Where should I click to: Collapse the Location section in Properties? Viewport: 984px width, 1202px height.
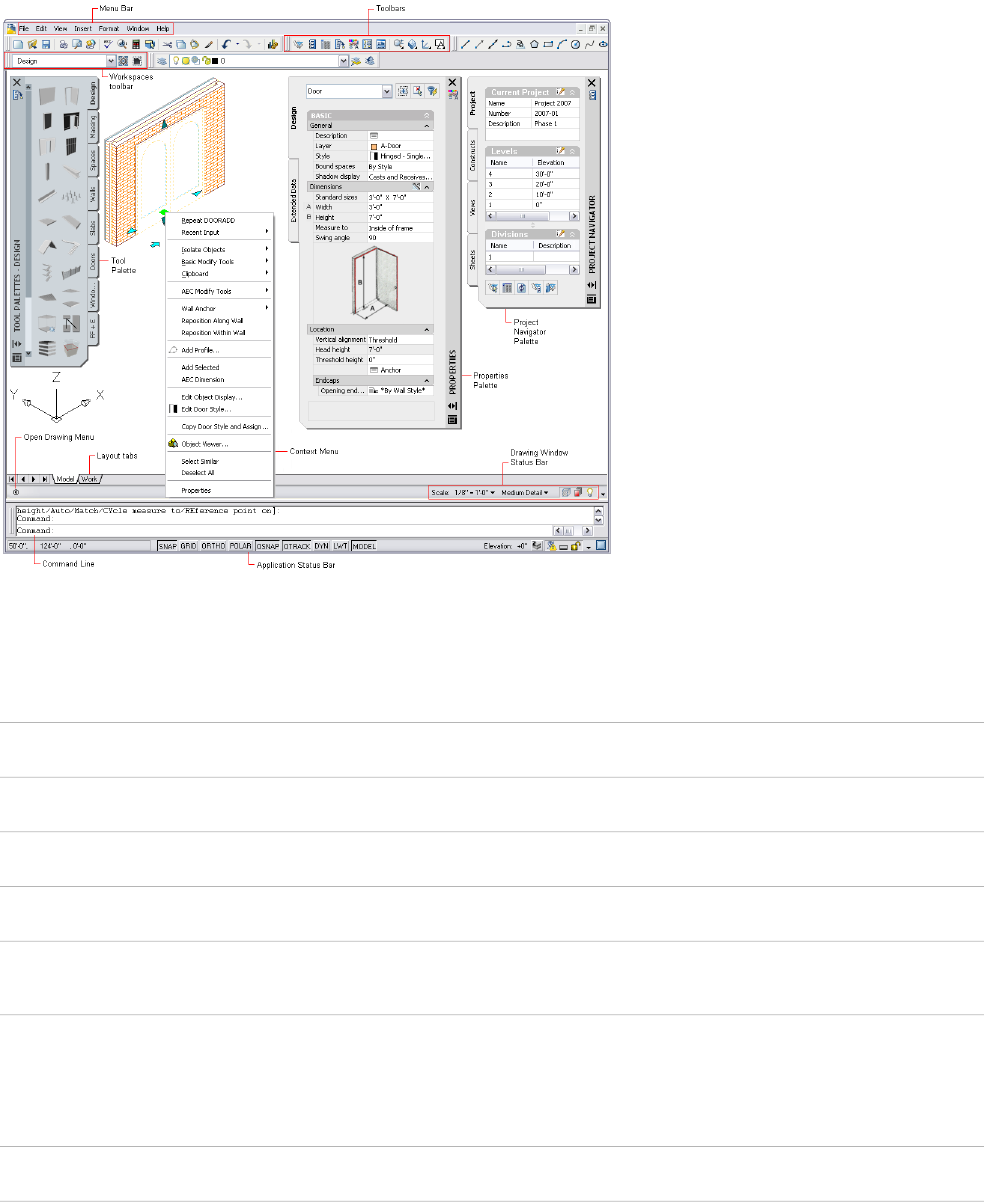[427, 329]
